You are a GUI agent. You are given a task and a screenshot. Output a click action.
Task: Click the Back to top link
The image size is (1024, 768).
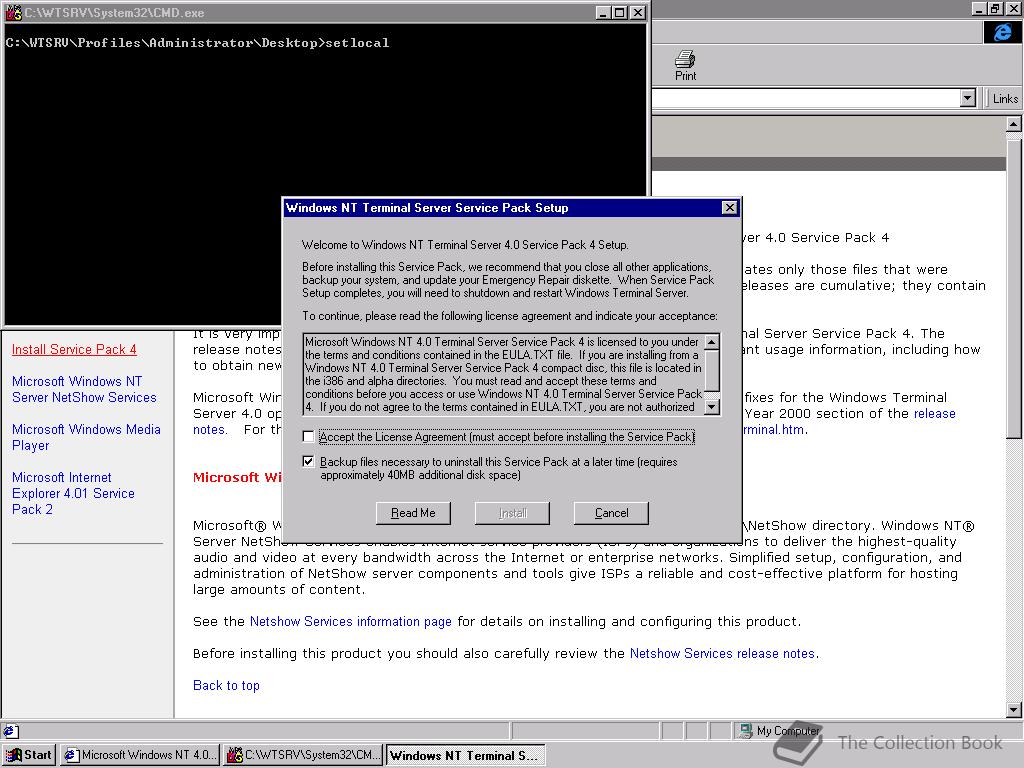pos(226,685)
